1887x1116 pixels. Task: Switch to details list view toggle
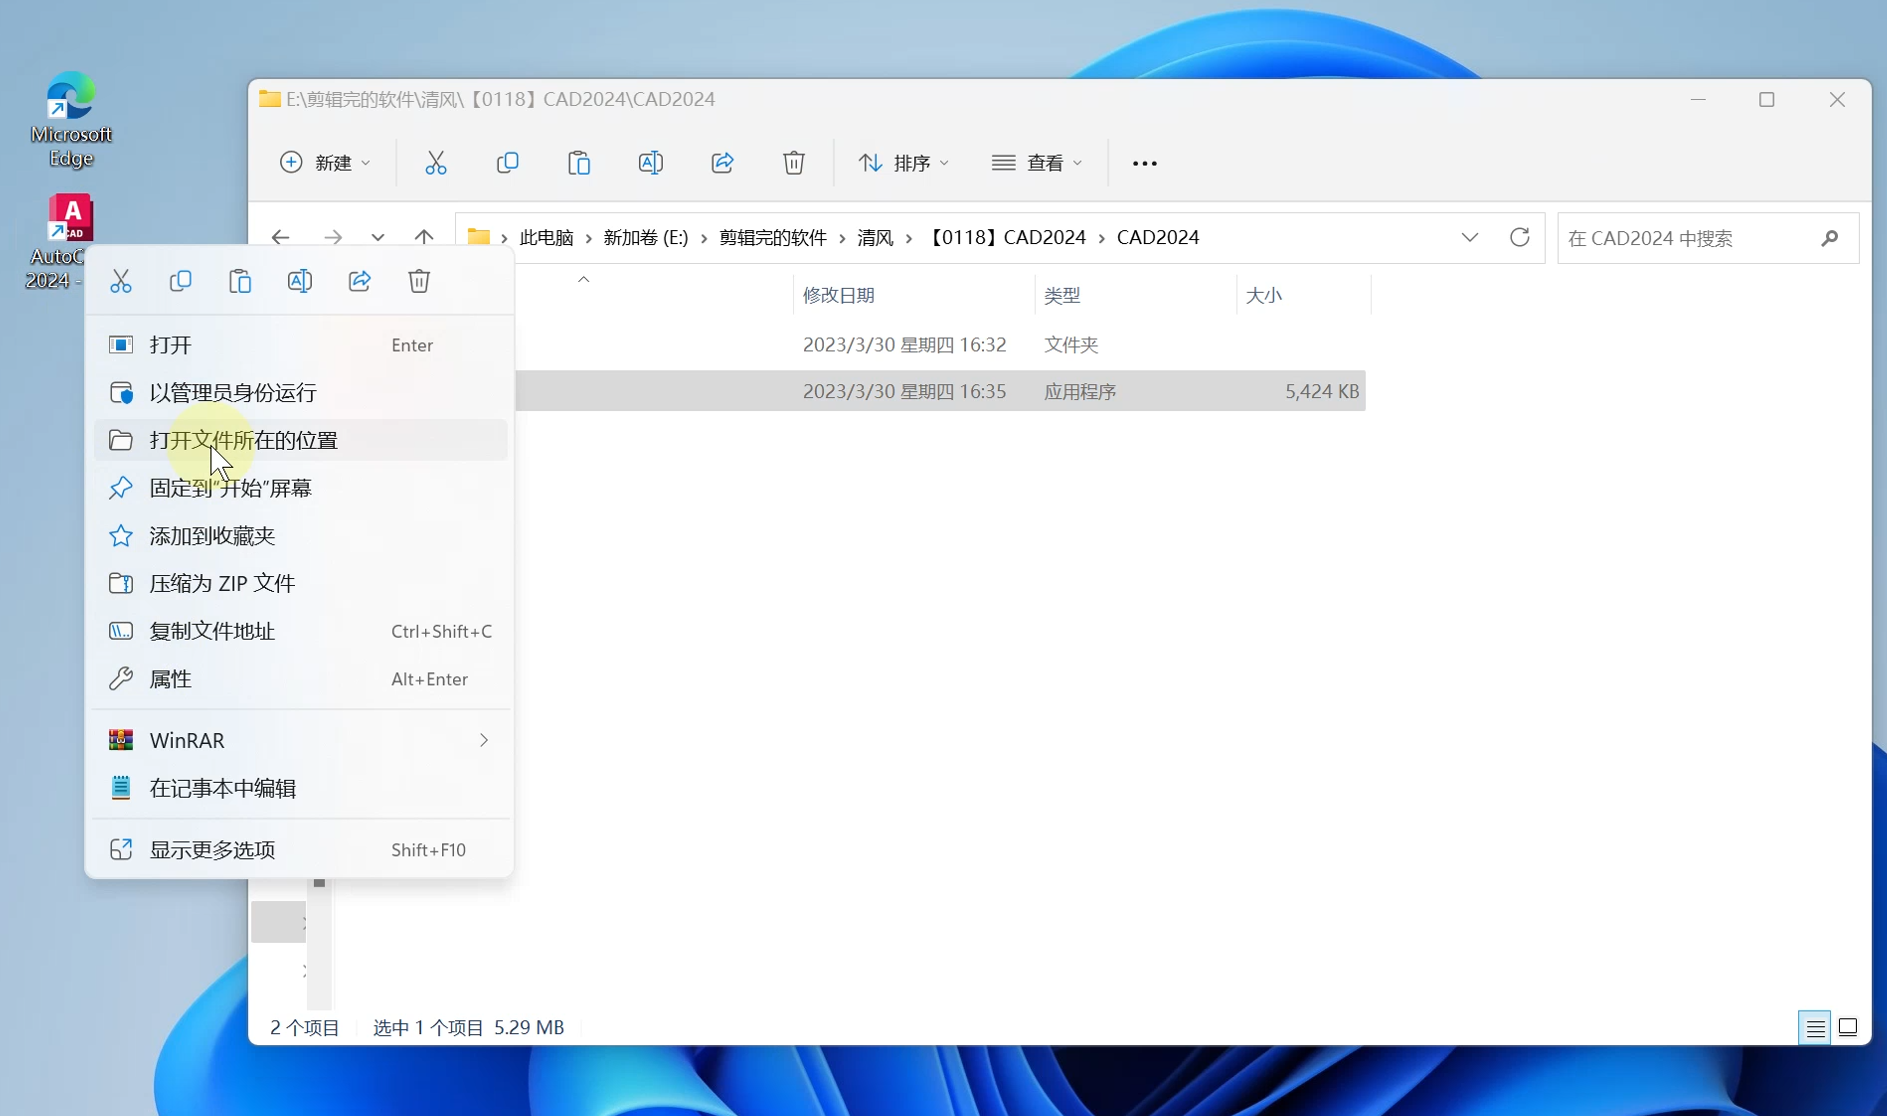click(1815, 1028)
